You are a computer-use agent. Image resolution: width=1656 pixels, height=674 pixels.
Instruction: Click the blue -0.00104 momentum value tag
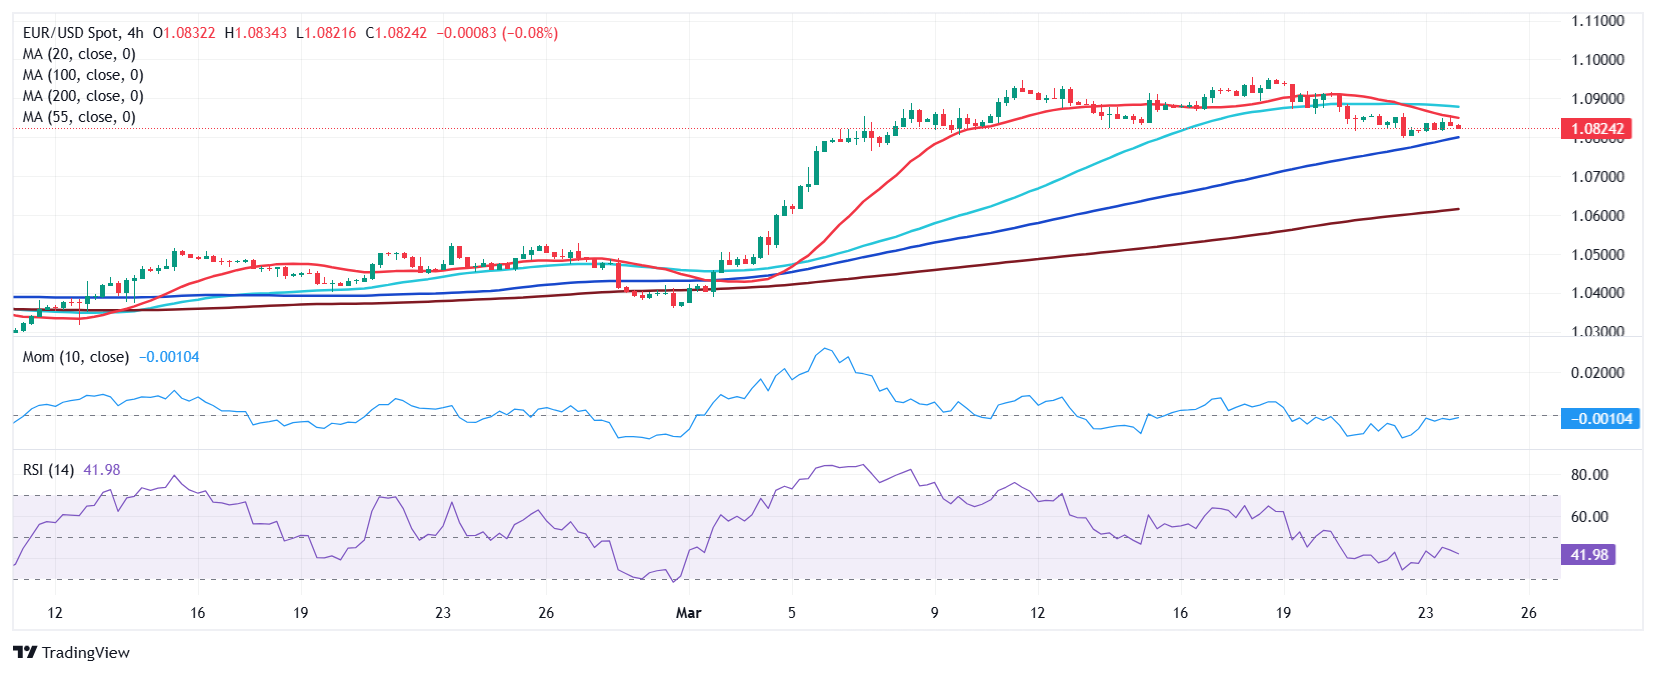(x=1600, y=419)
